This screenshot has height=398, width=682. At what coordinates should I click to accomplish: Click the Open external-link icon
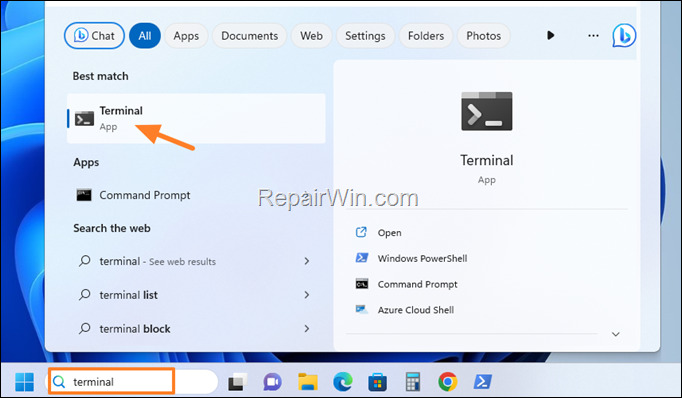[361, 232]
